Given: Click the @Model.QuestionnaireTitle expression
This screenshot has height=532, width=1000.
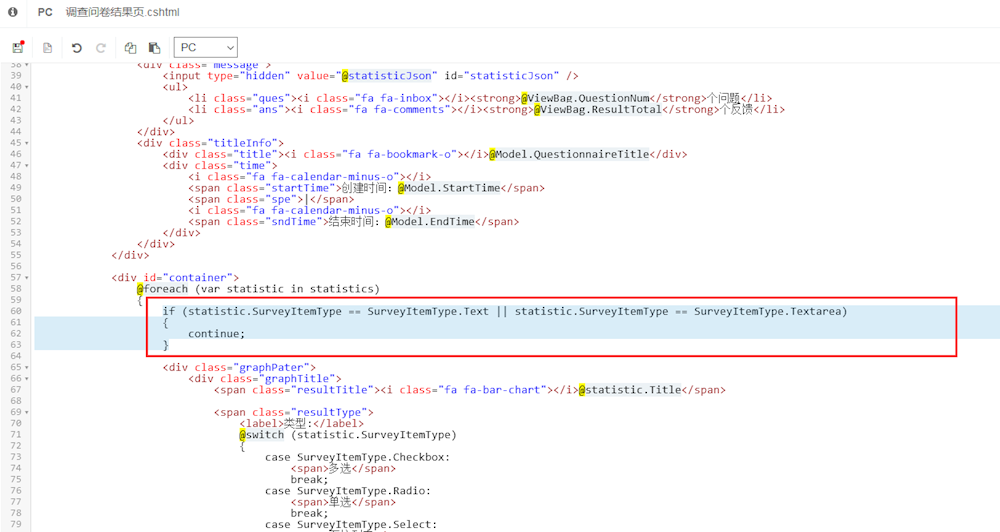Looking at the screenshot, I should tap(570, 154).
